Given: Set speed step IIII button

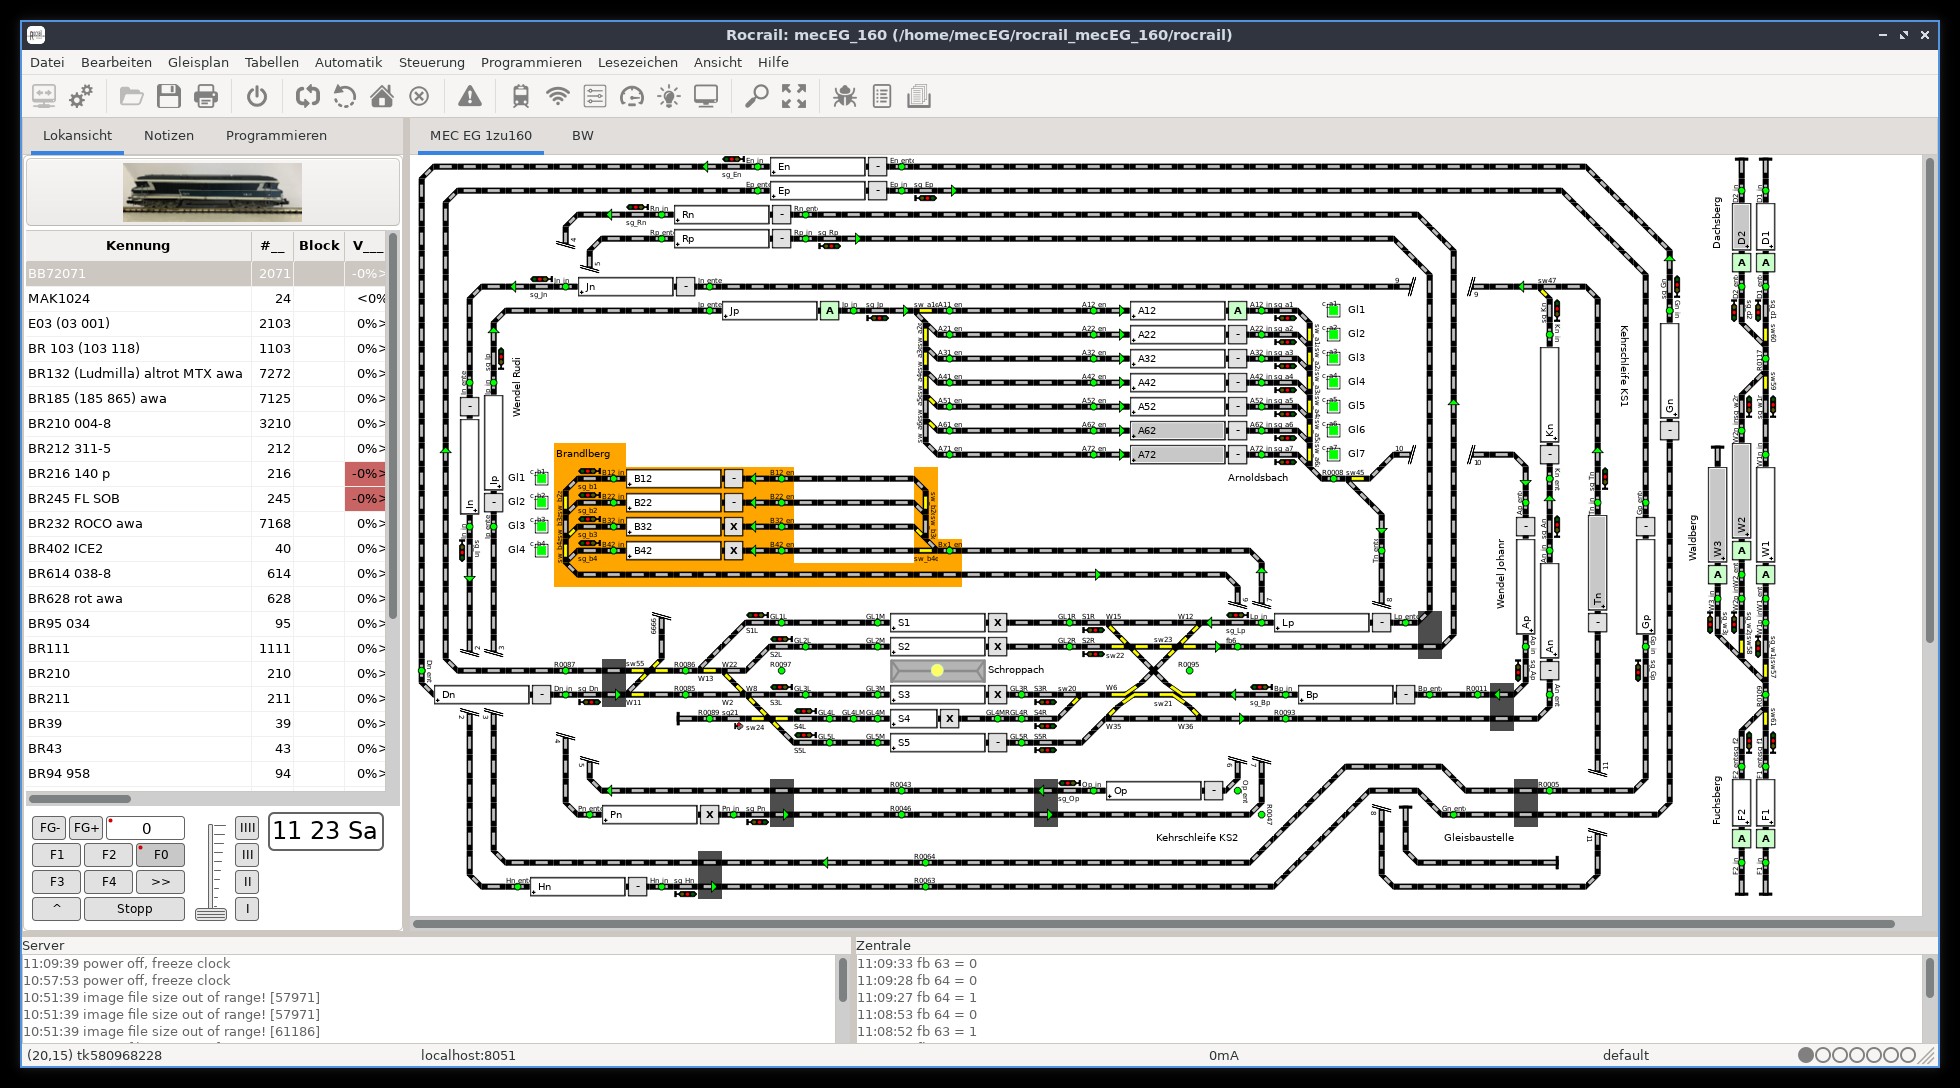Looking at the screenshot, I should (247, 828).
